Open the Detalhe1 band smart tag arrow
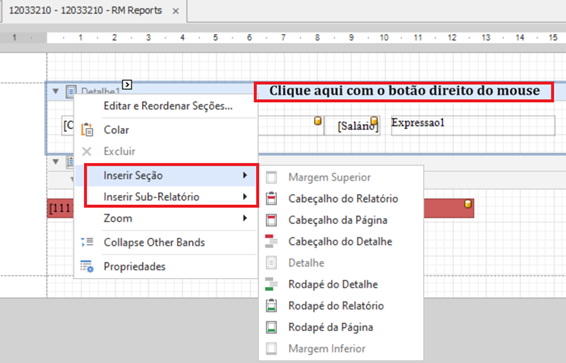This screenshot has width=566, height=363. click(127, 84)
